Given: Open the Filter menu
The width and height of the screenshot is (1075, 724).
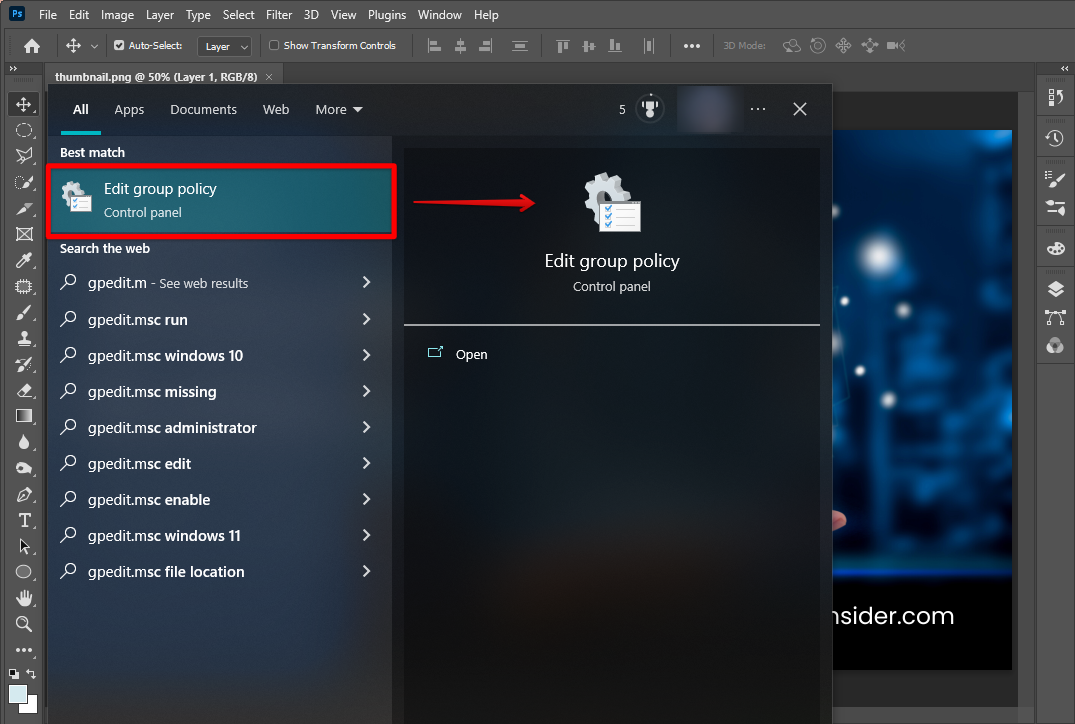Looking at the screenshot, I should [279, 15].
